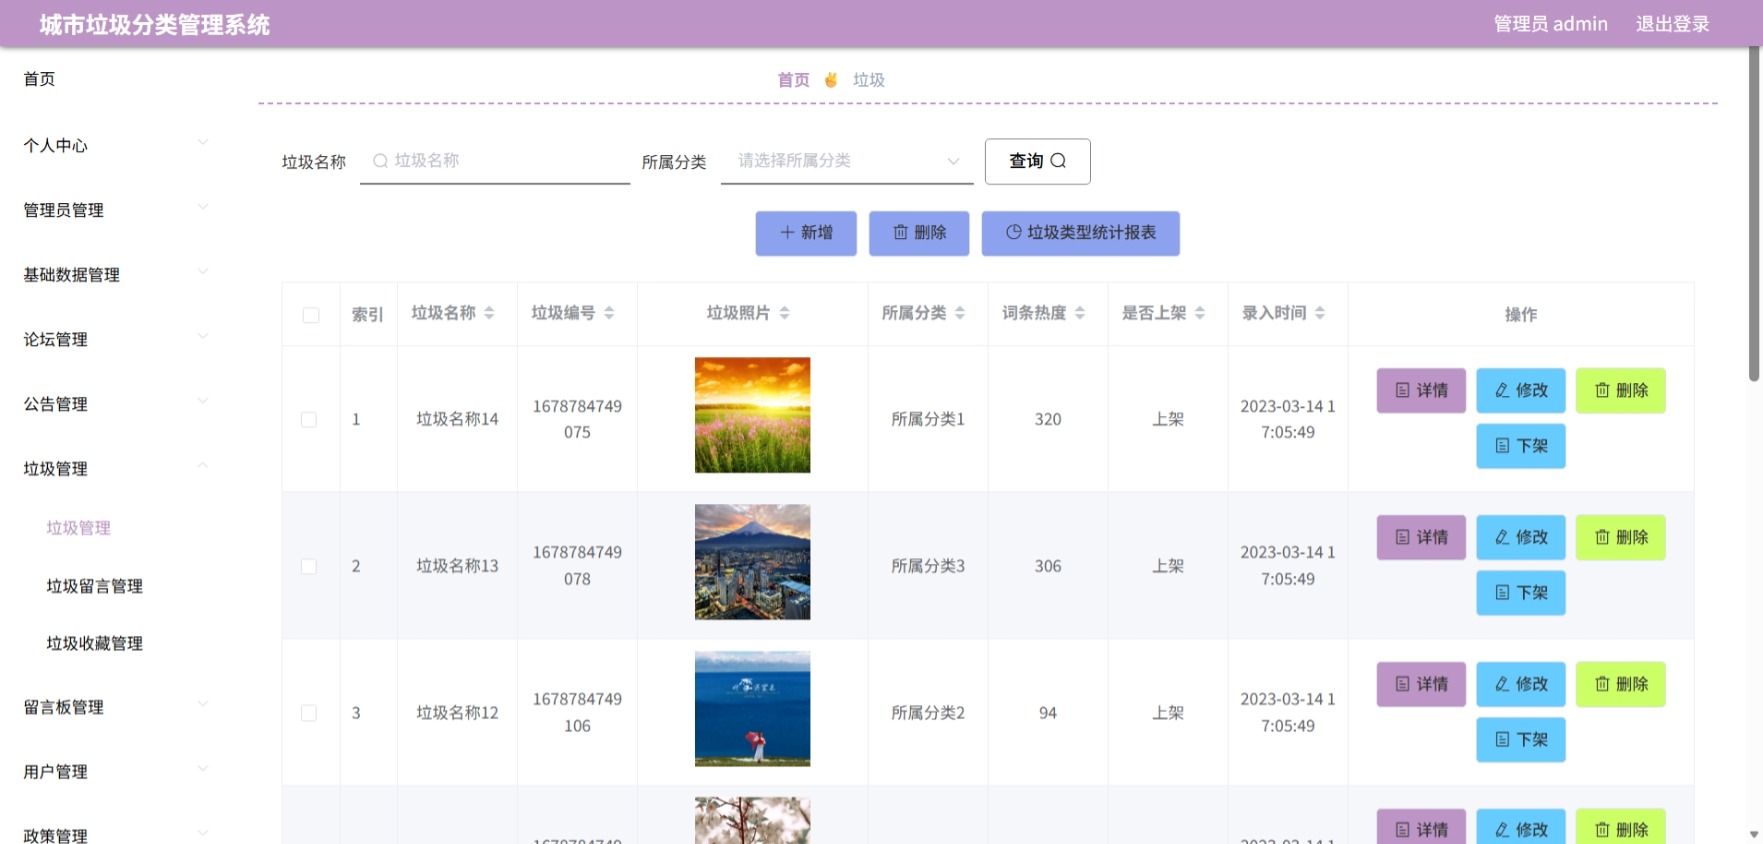Viewport: 1763px width, 844px height.
Task: Click the batch 删除 button above the table
Action: 919,233
